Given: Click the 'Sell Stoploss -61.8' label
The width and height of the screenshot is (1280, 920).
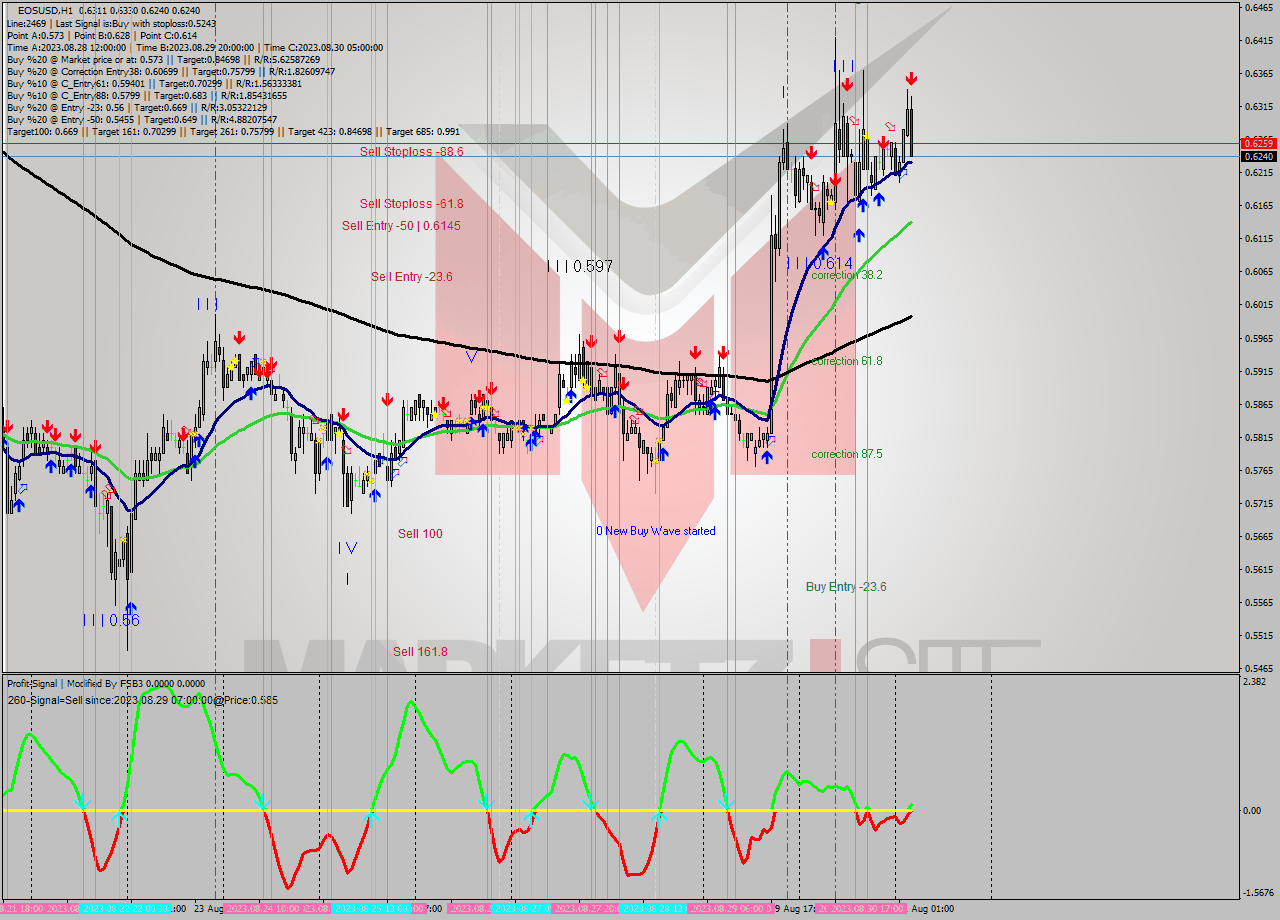Looking at the screenshot, I should [x=411, y=203].
